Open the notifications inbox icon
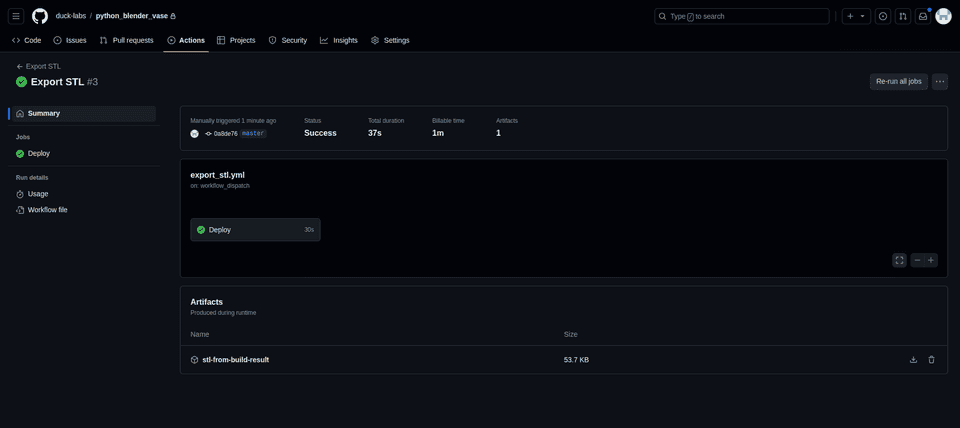 [x=923, y=16]
